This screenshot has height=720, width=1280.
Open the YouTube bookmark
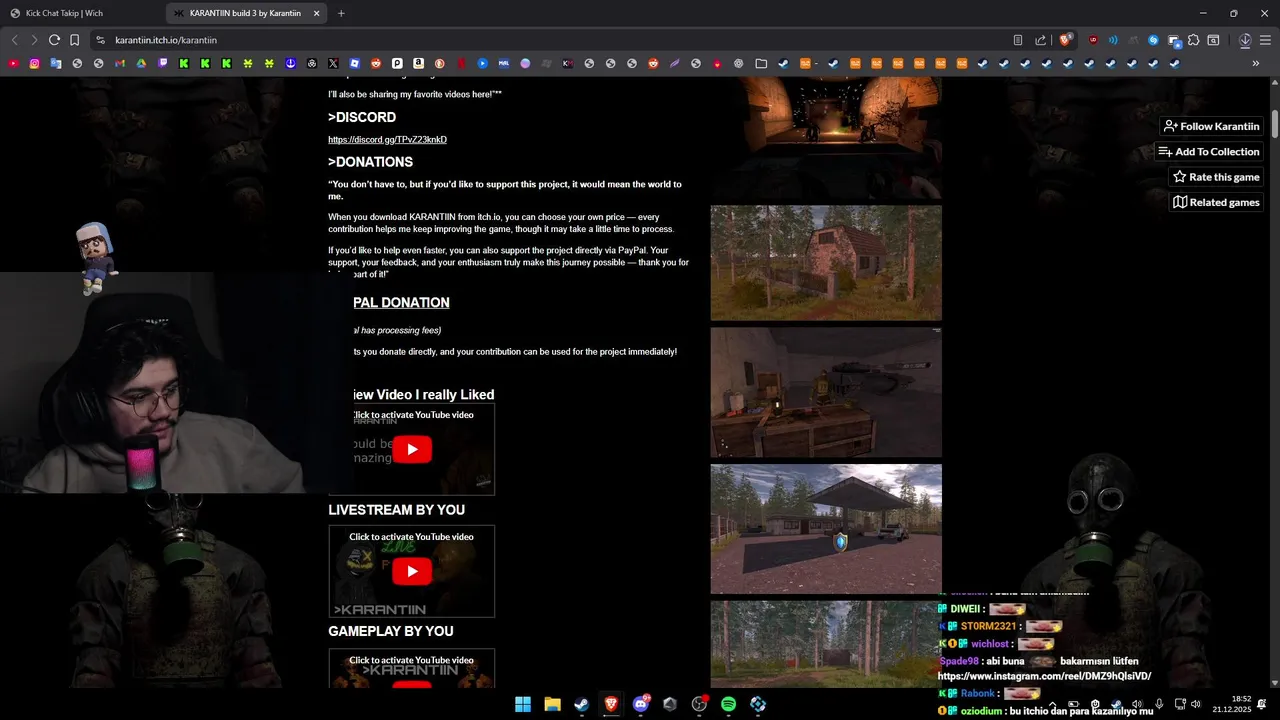pos(13,63)
